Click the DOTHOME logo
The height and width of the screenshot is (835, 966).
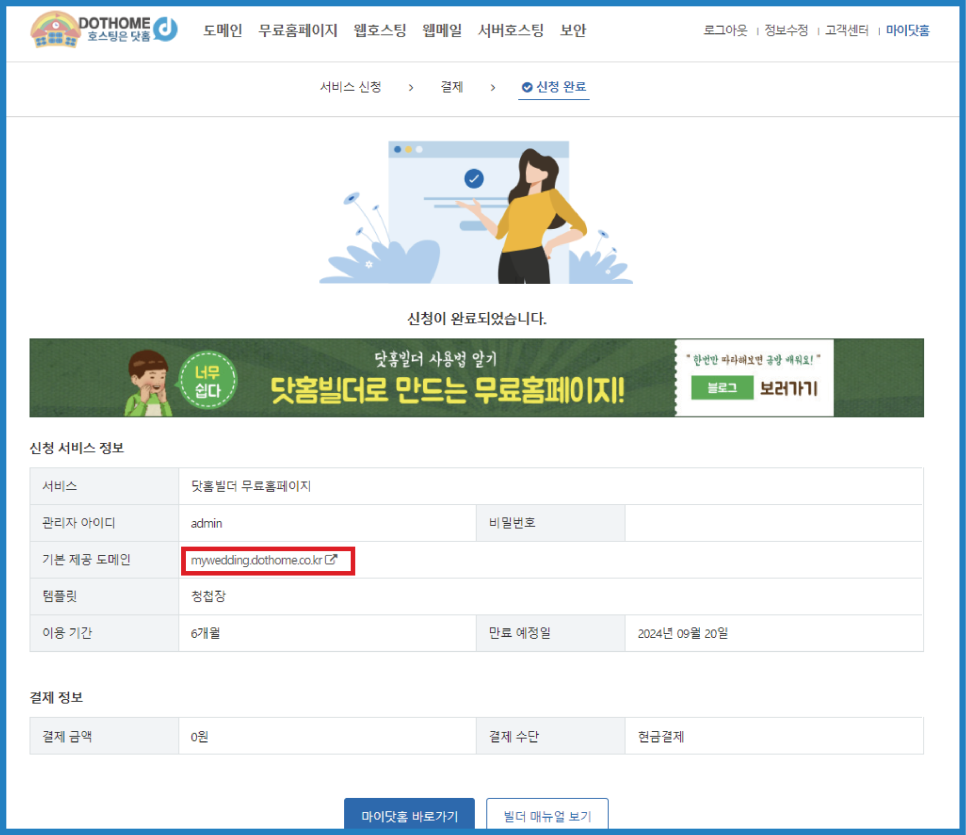click(104, 30)
